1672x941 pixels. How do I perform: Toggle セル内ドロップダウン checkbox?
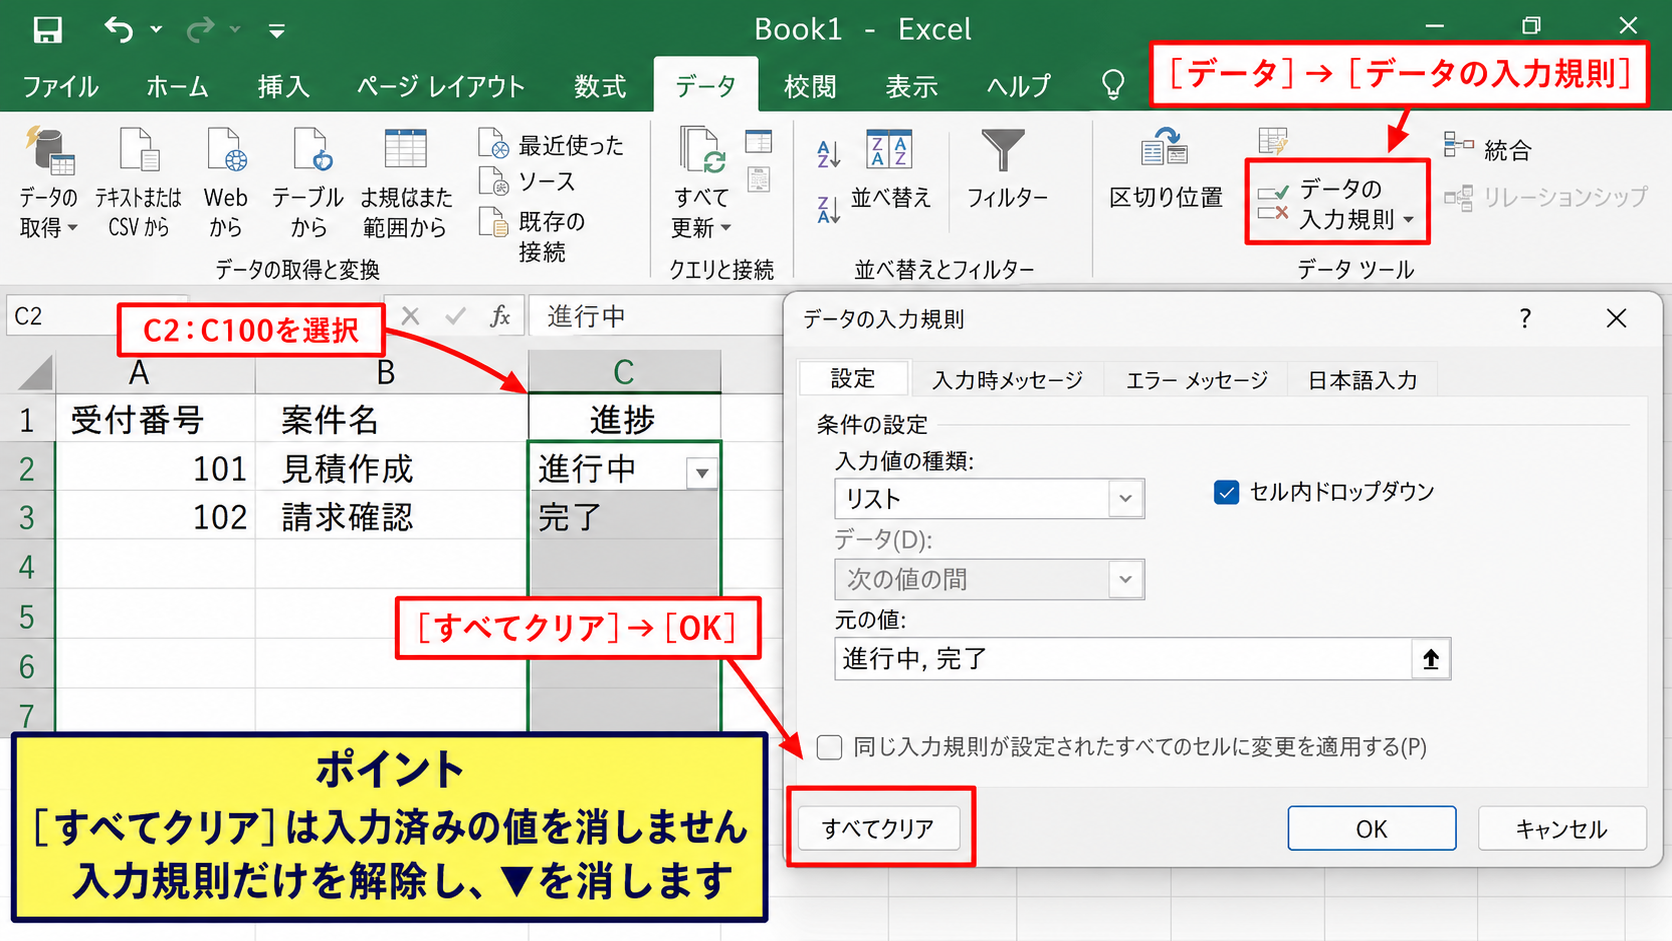[x=1226, y=492]
